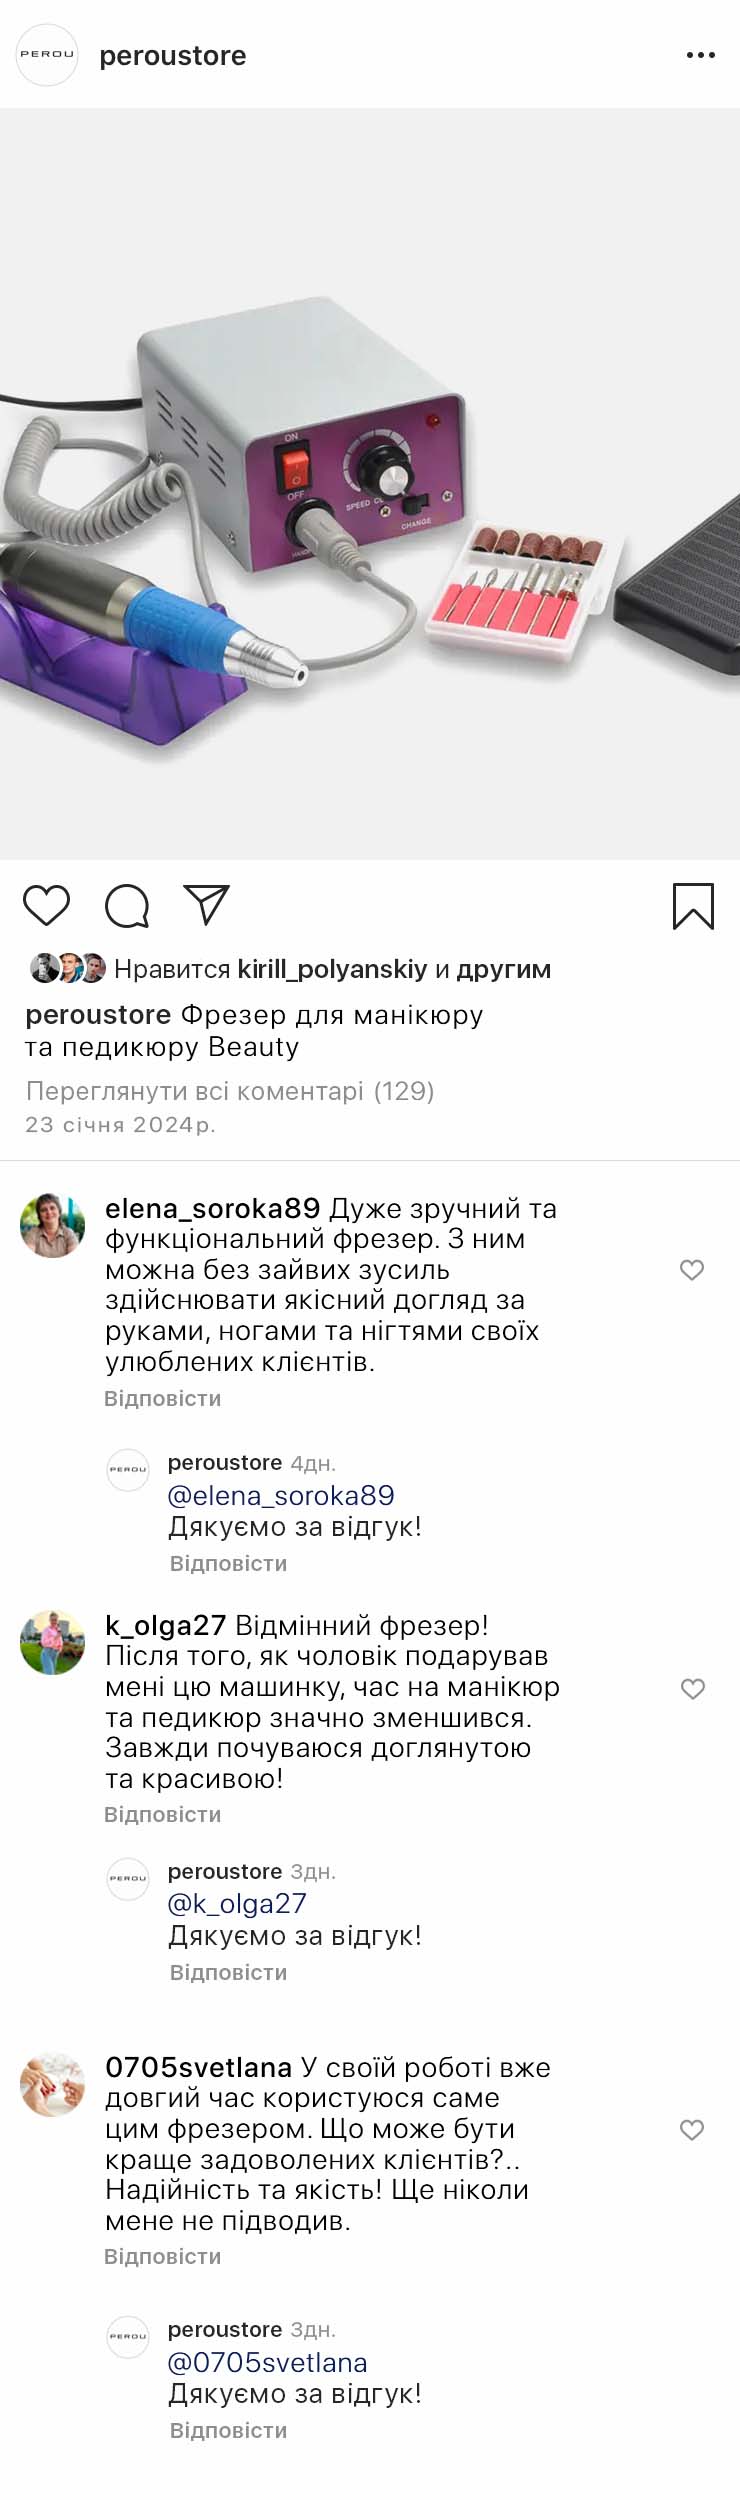Like k_olga27's comment

(692, 1688)
